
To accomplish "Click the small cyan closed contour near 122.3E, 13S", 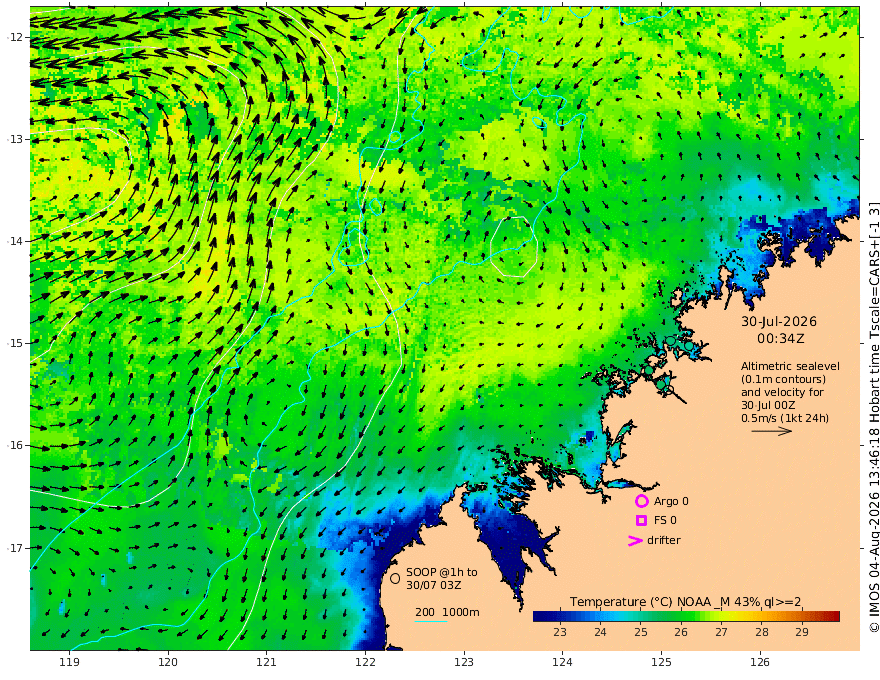I will click(395, 136).
